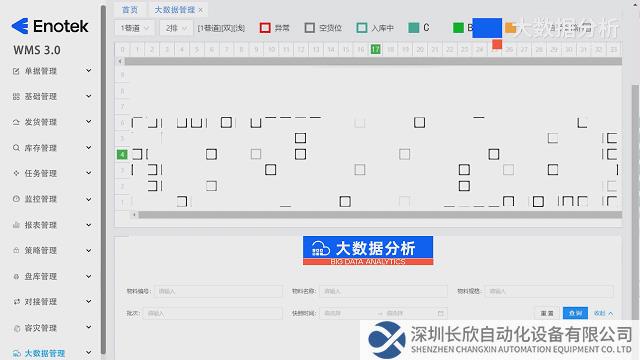This screenshot has height=360, width=640.
Task: Click the 批次 input field
Action: (x=212, y=313)
